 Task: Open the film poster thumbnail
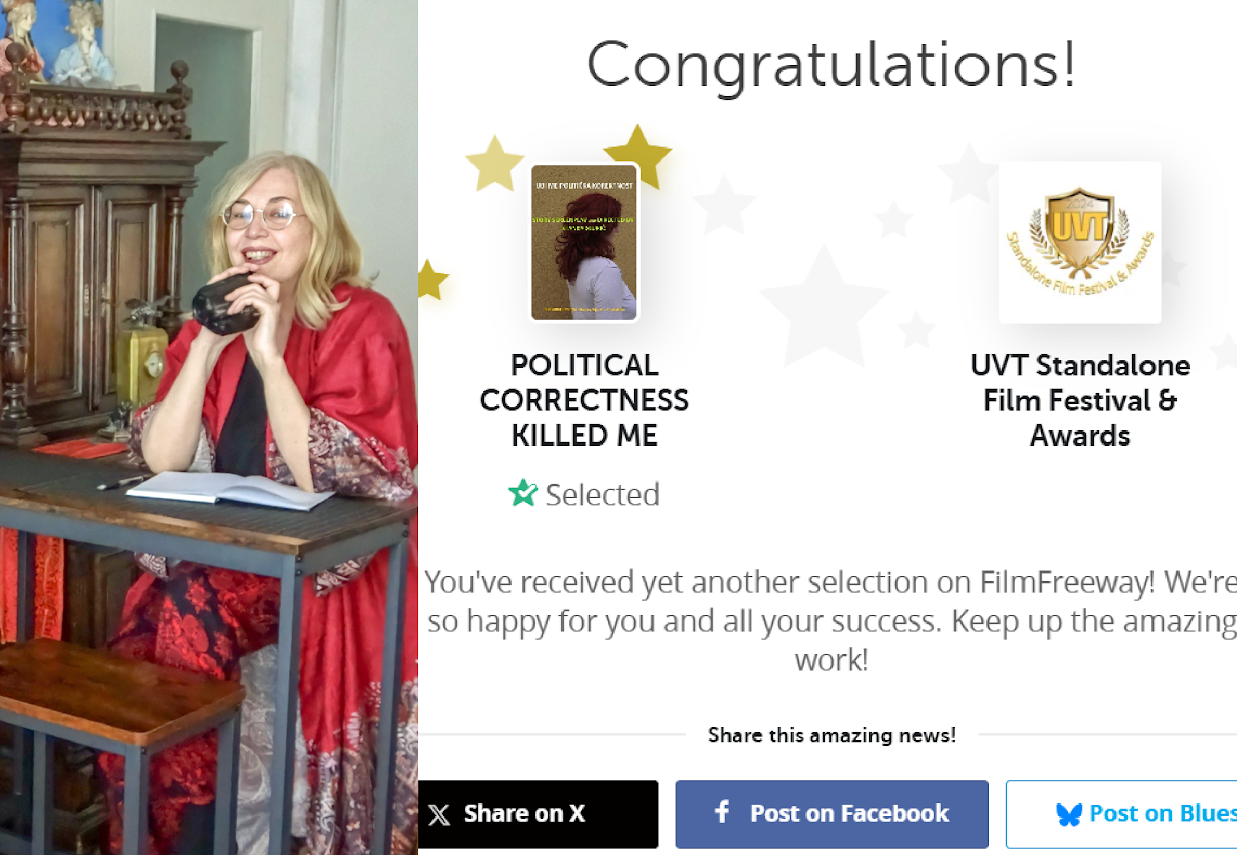pyautogui.click(x=584, y=242)
